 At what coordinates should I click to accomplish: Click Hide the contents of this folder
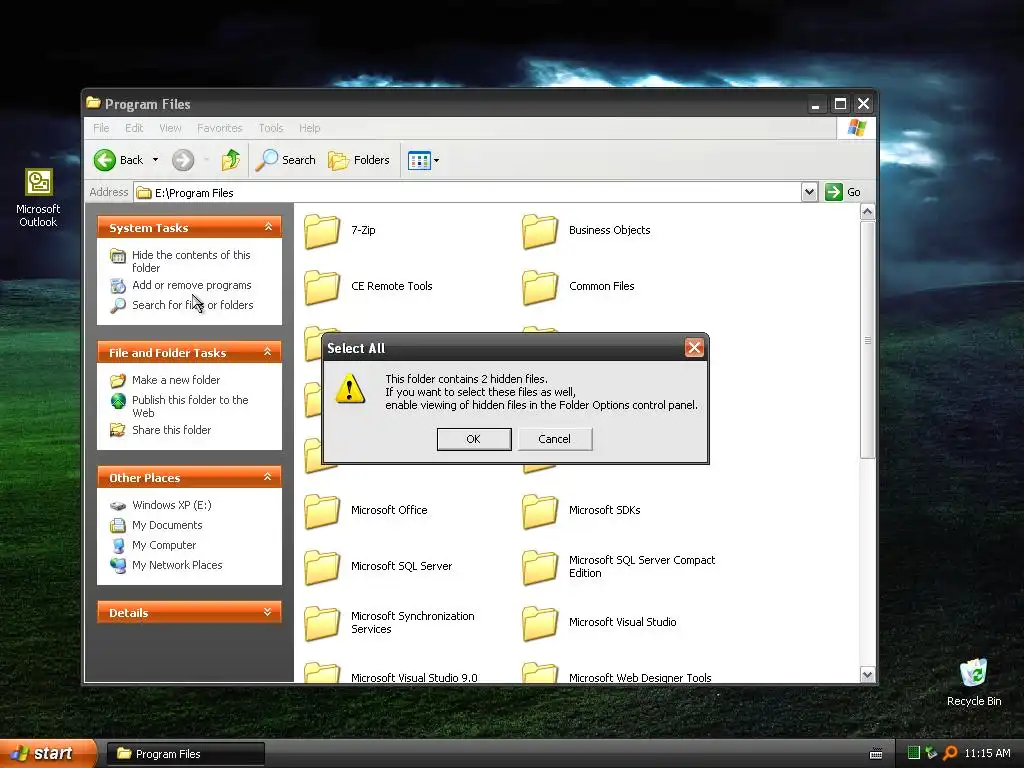pyautogui.click(x=191, y=261)
